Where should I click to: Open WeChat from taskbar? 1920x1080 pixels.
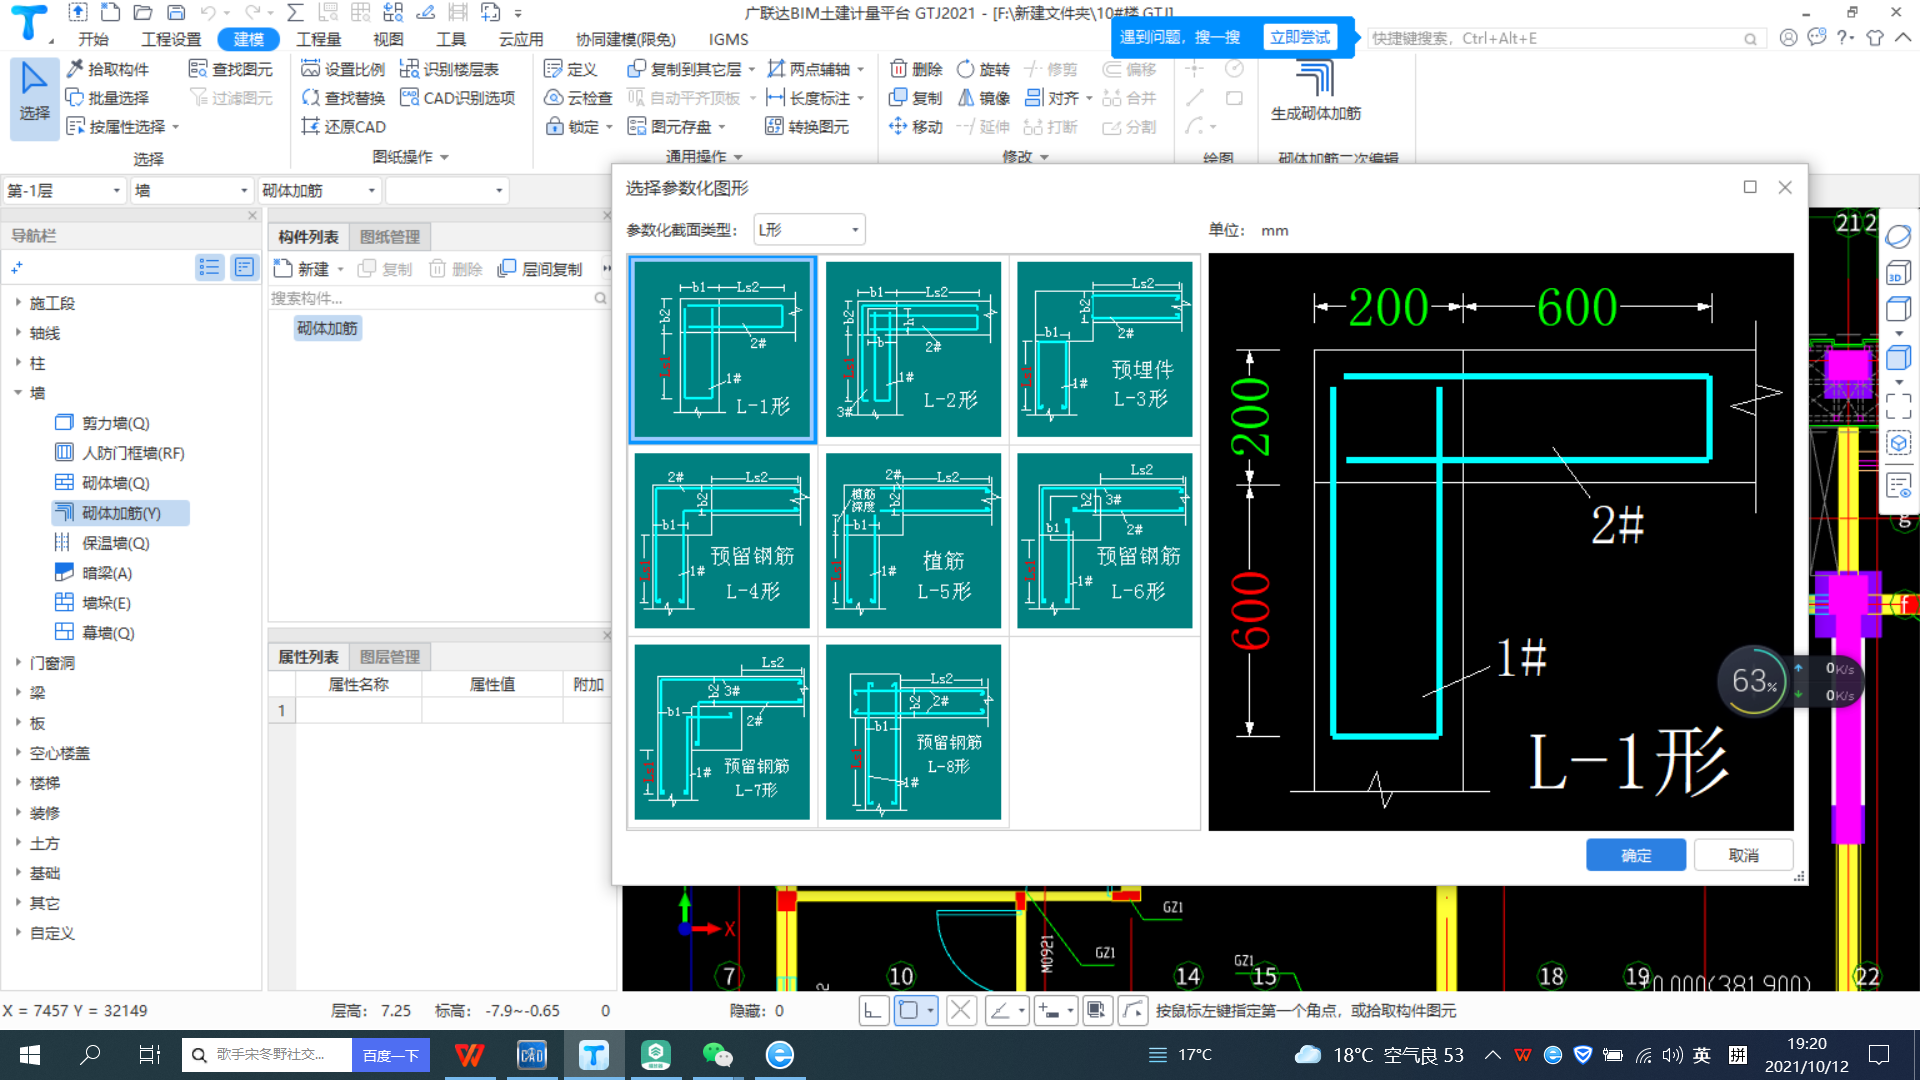(717, 1055)
